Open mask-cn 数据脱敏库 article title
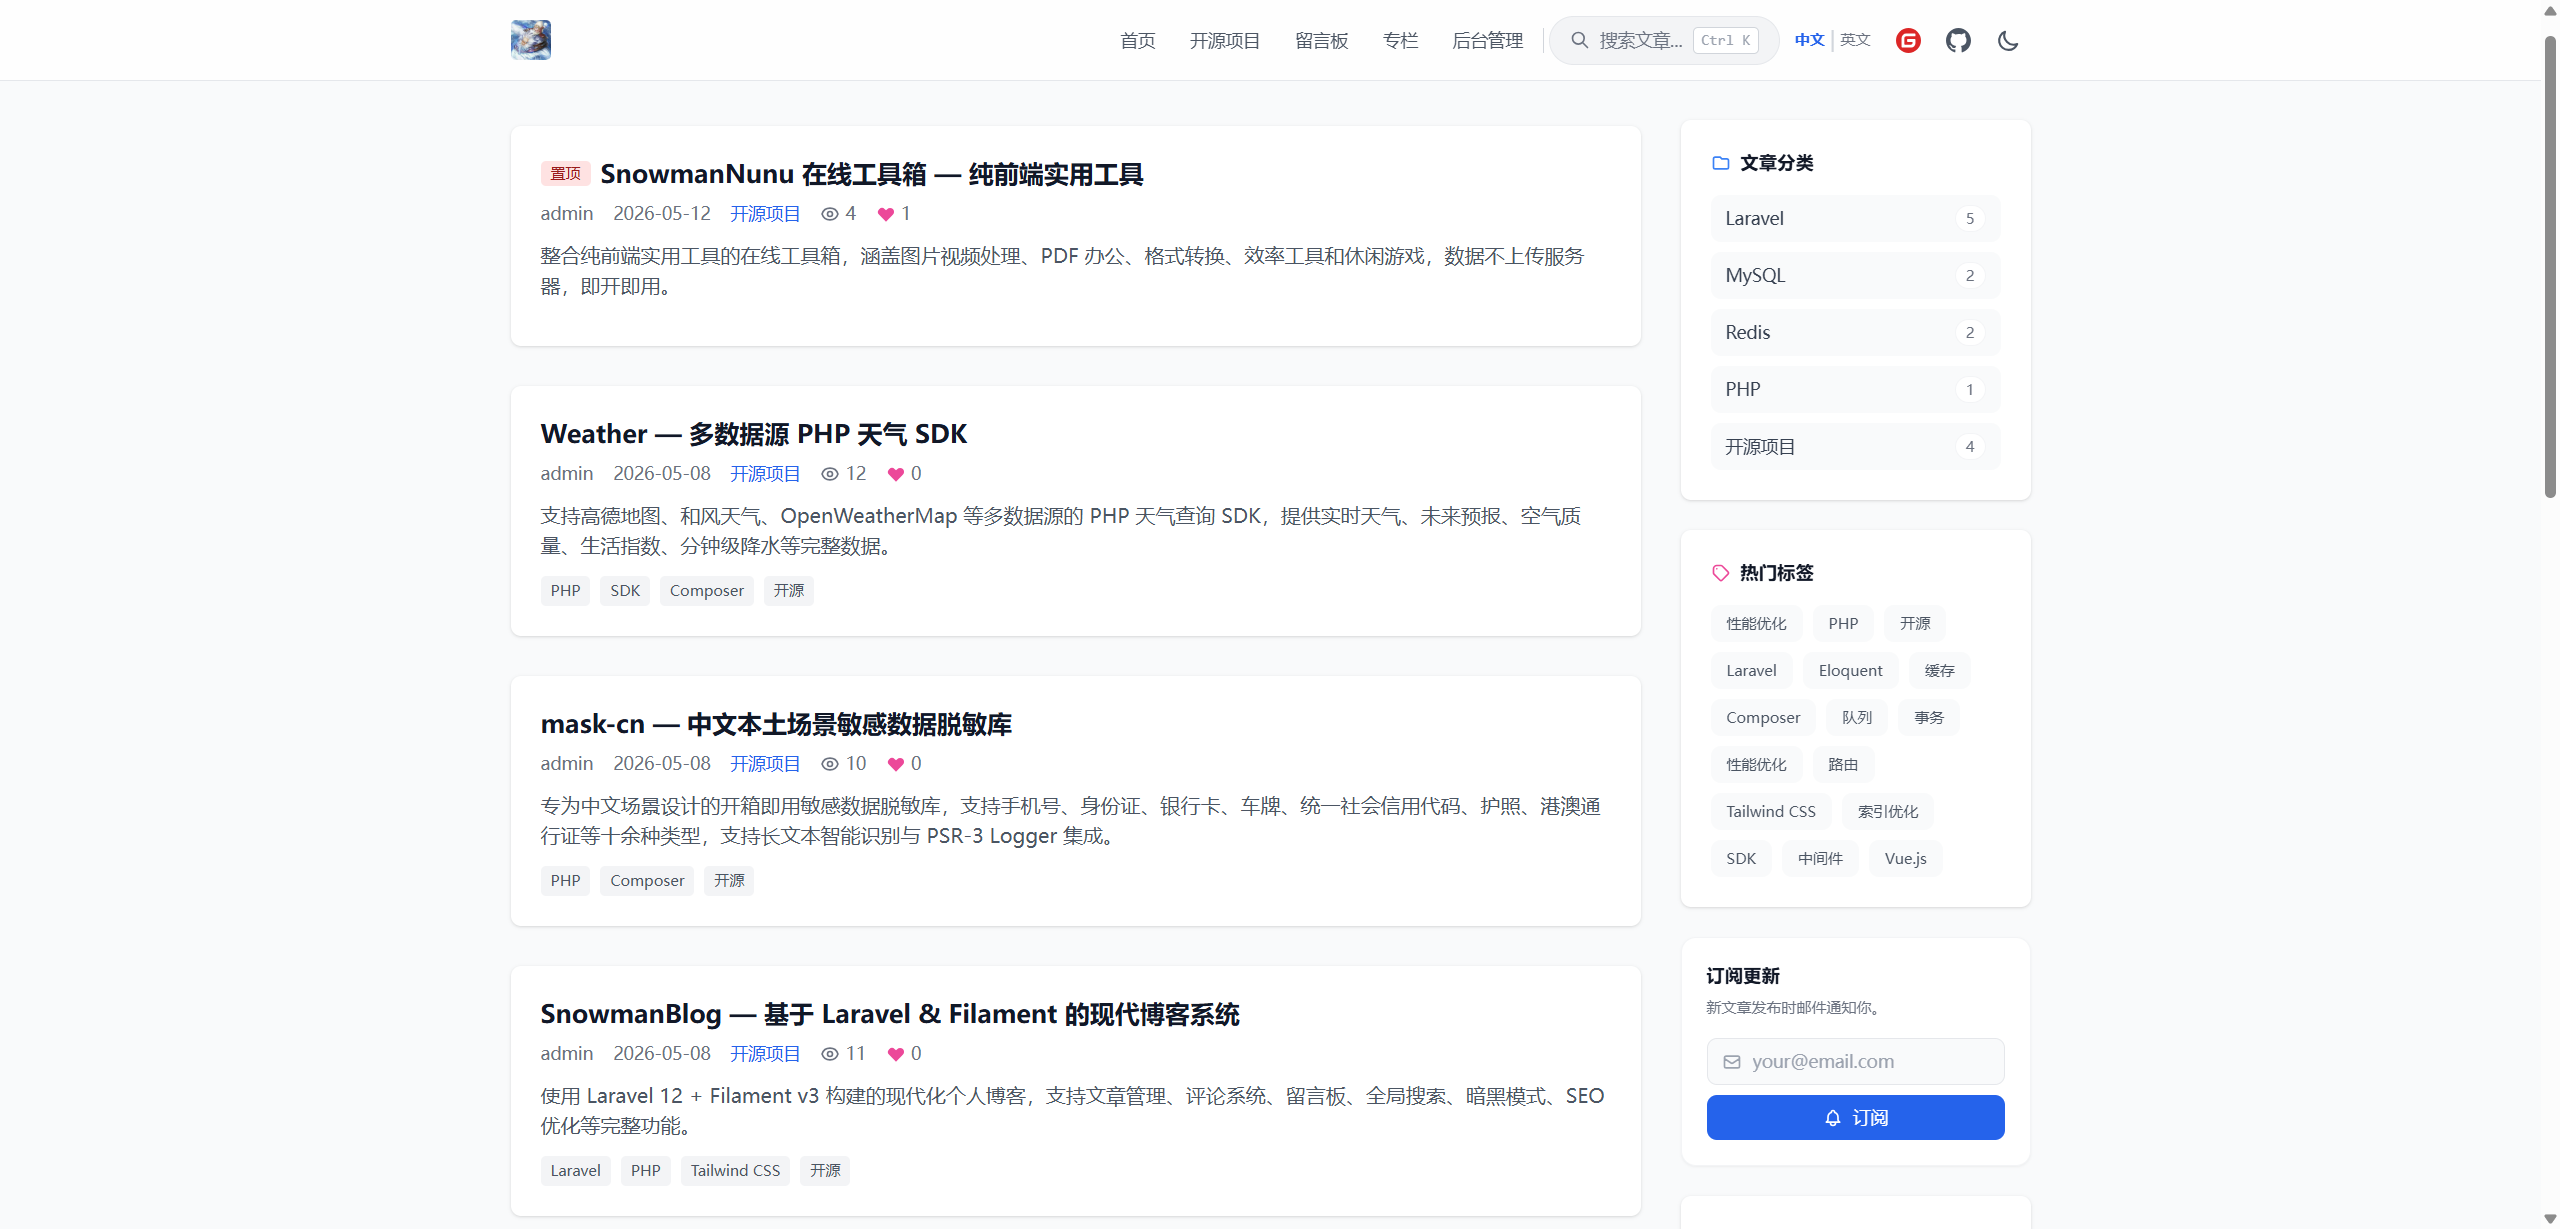The height and width of the screenshot is (1229, 2560). pos(776,724)
